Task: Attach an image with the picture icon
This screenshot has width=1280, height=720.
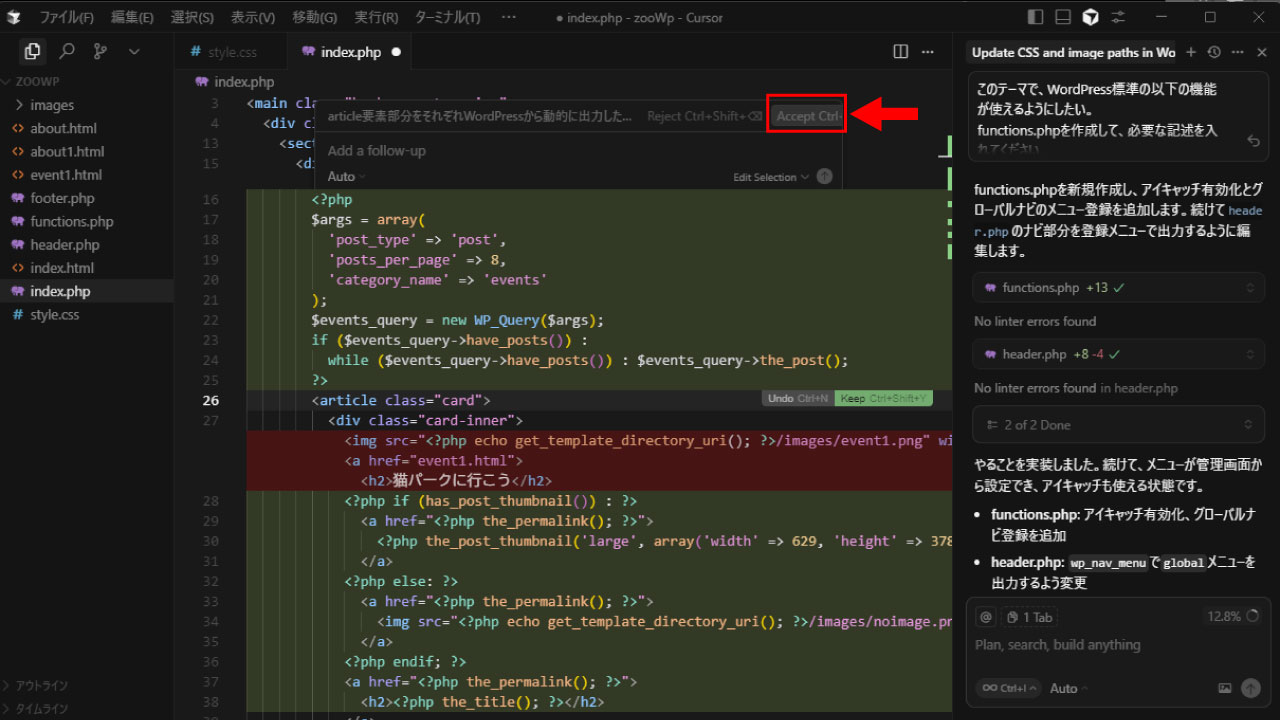Action: point(1225,688)
